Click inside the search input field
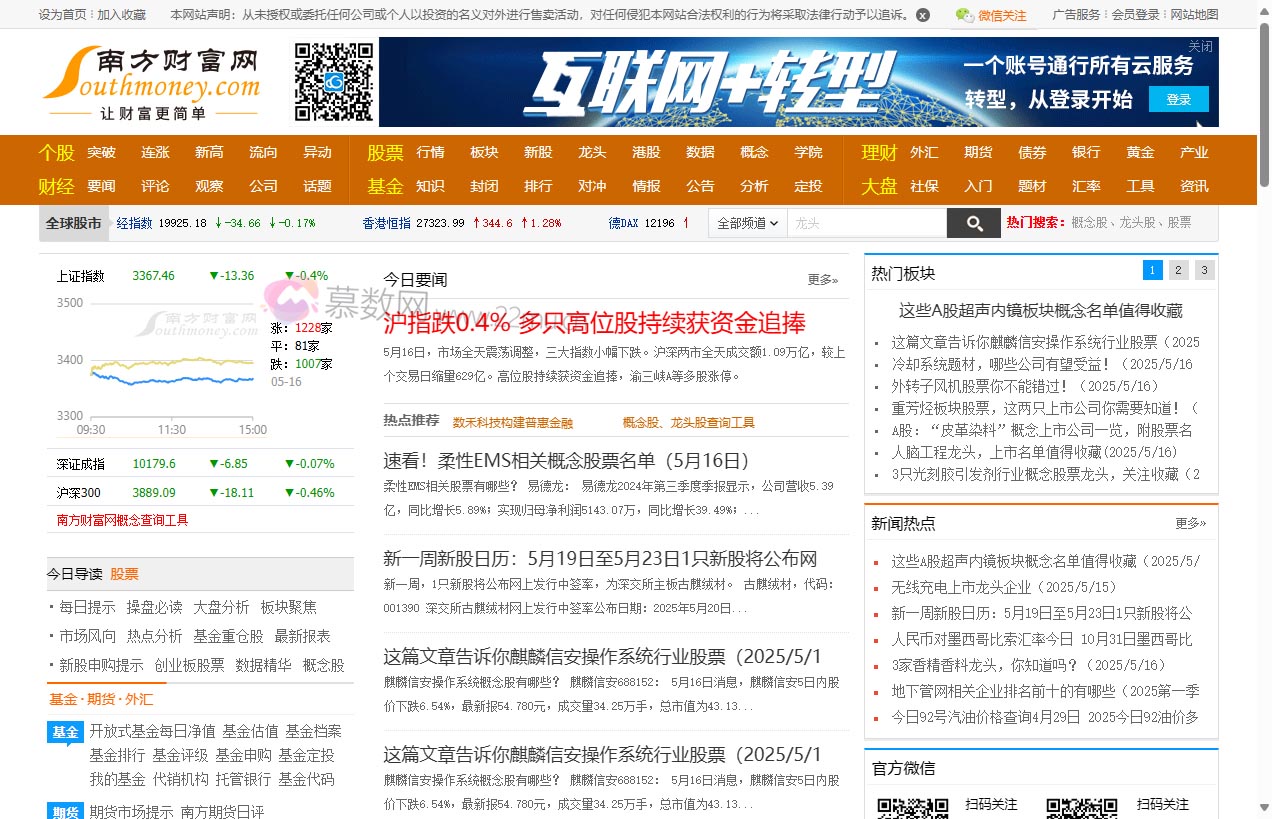1272x819 pixels. (868, 222)
